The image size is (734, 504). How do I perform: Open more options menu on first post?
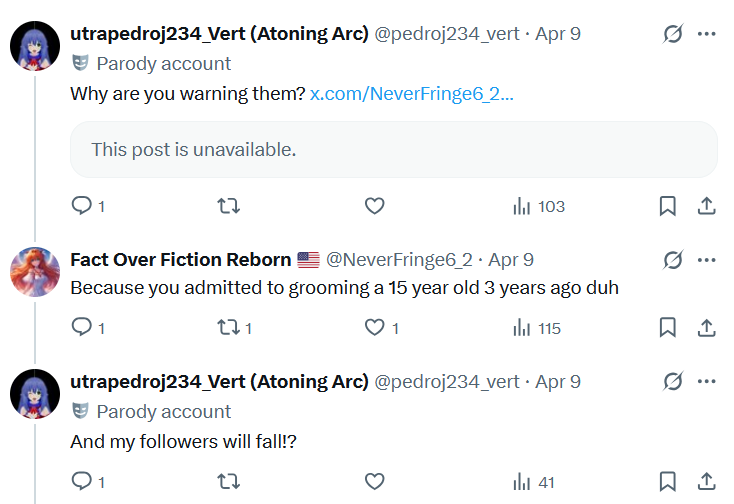pyautogui.click(x=706, y=34)
